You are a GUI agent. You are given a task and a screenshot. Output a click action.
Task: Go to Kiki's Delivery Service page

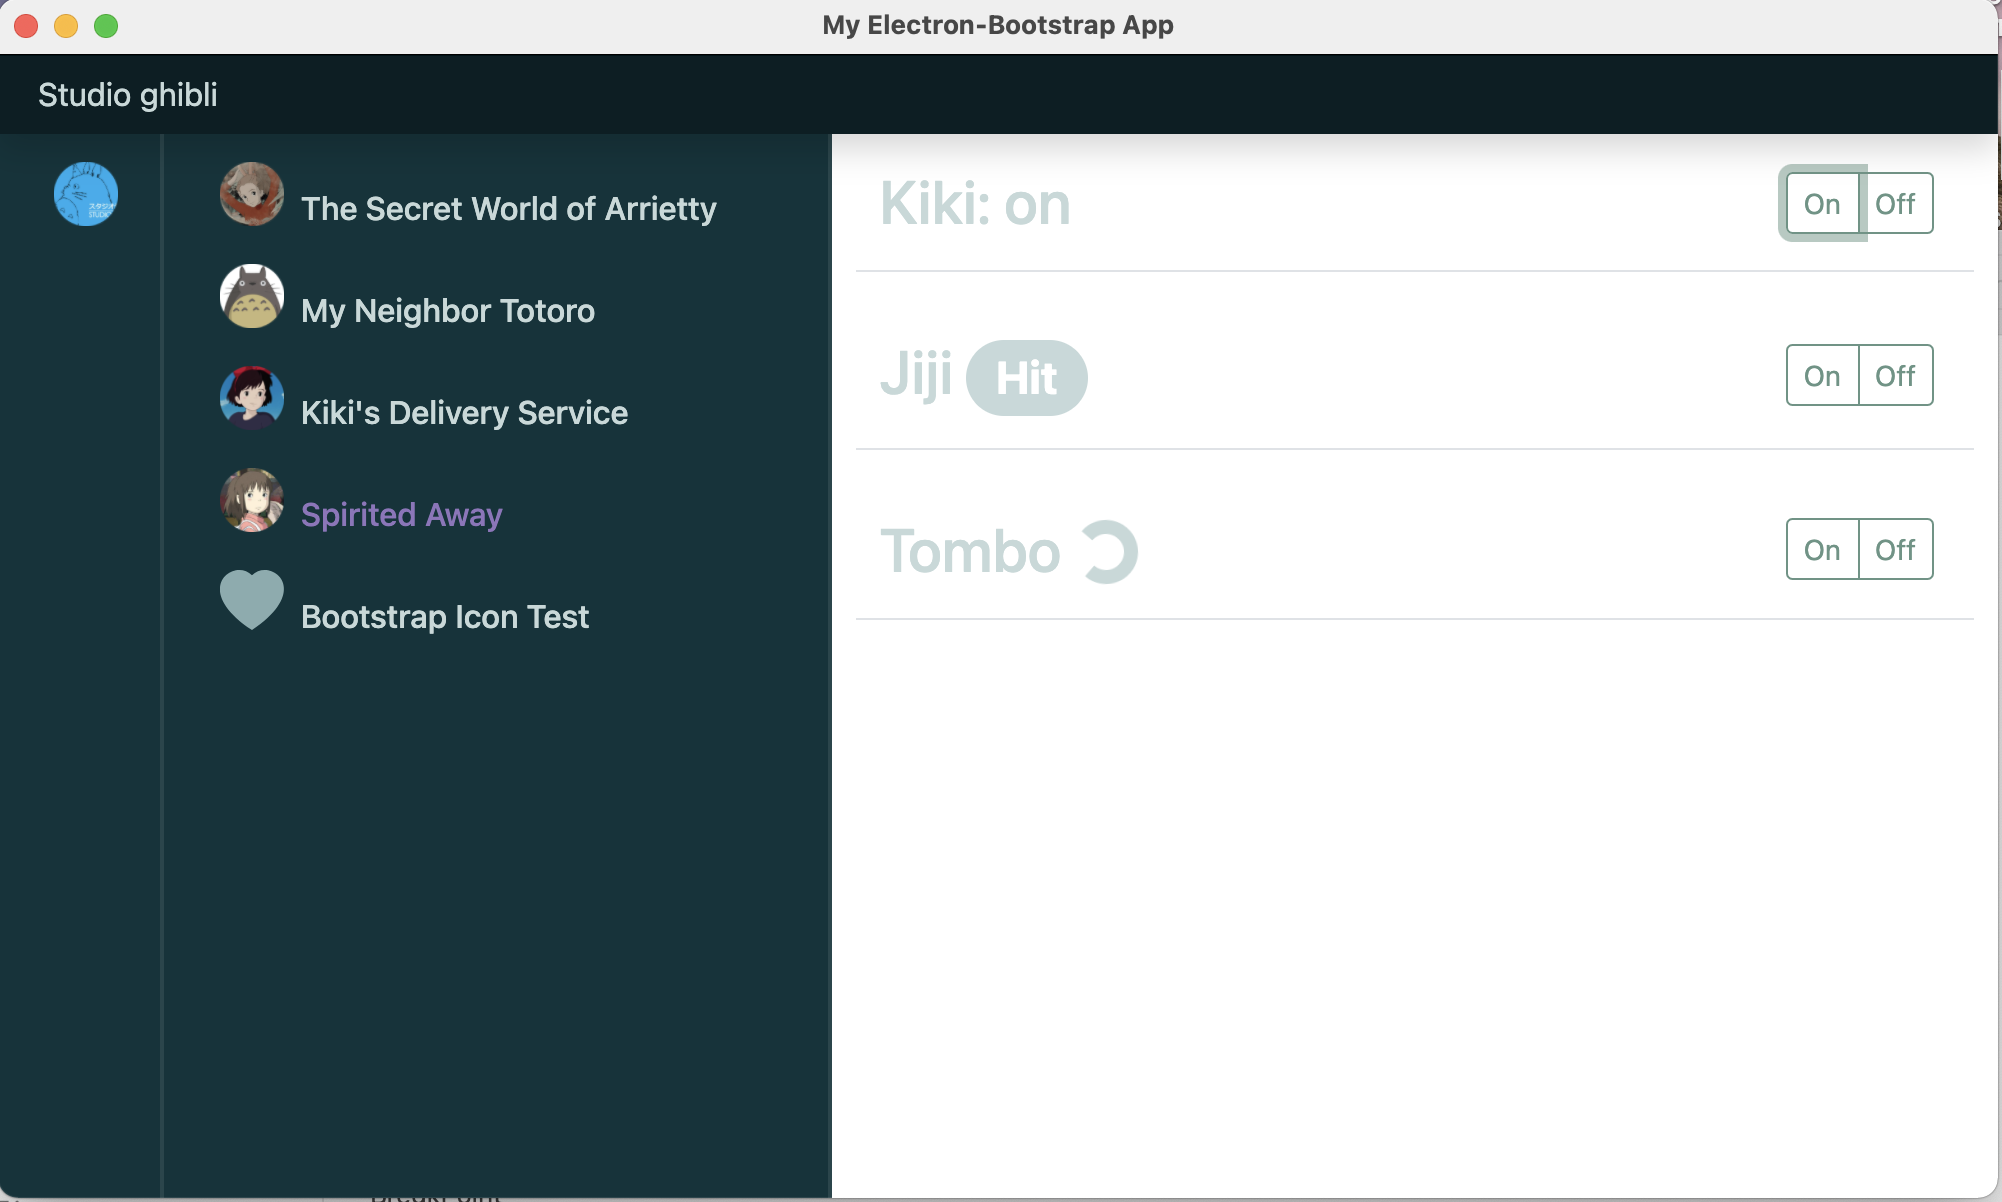click(464, 413)
